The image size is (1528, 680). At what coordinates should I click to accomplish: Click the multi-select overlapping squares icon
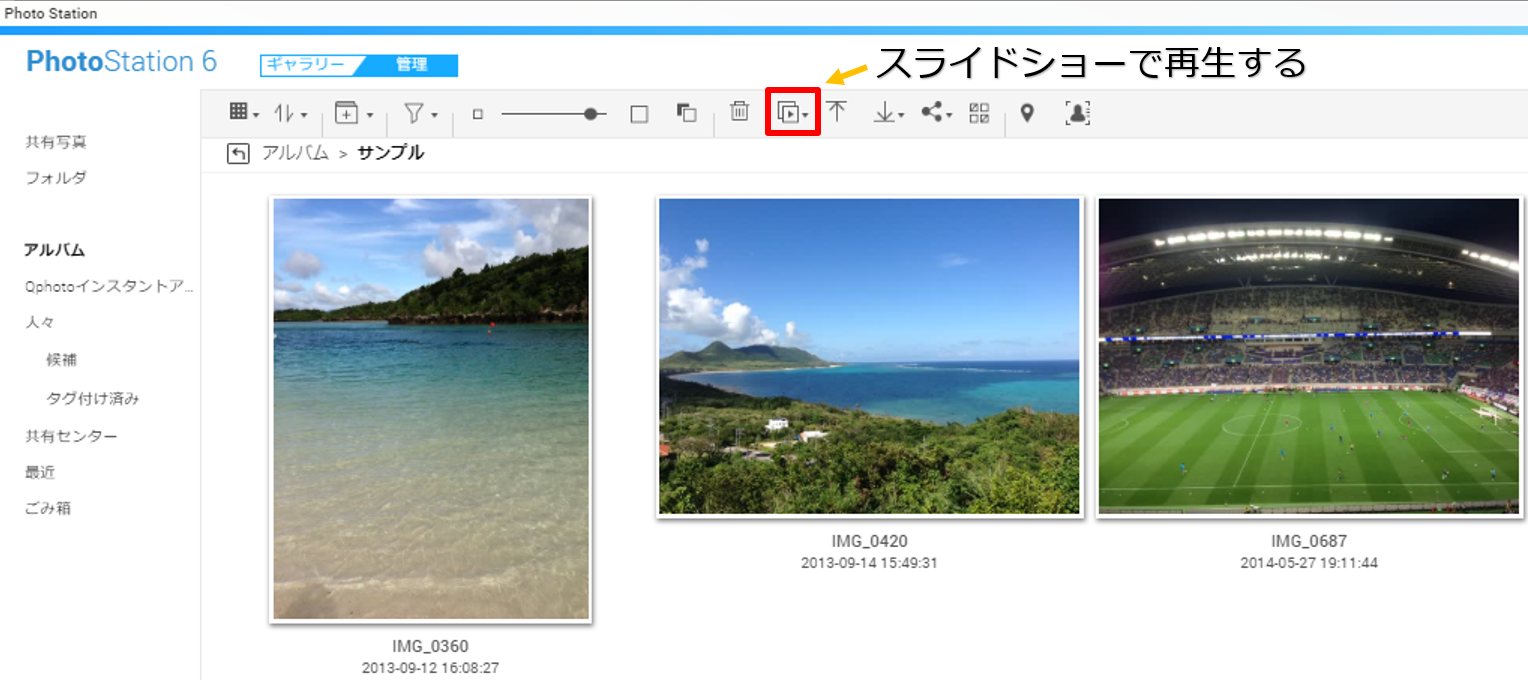click(x=686, y=113)
